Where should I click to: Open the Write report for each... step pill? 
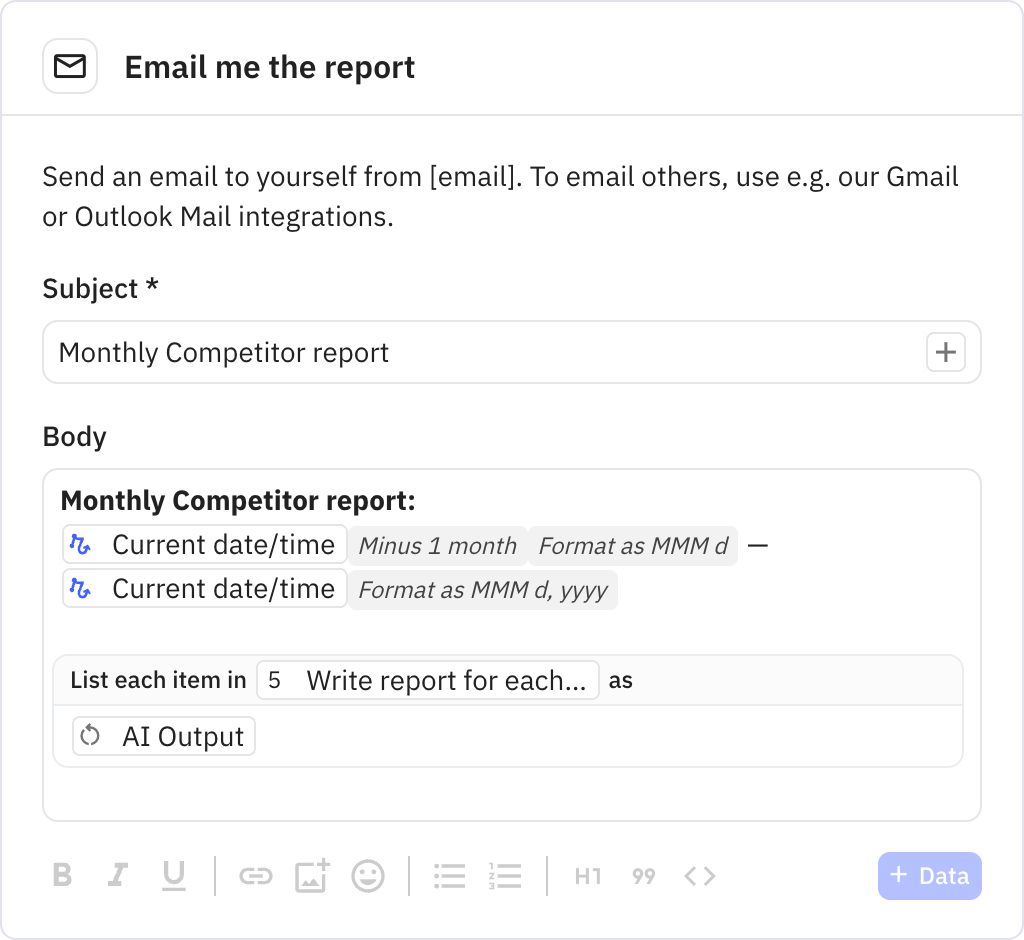coord(428,680)
